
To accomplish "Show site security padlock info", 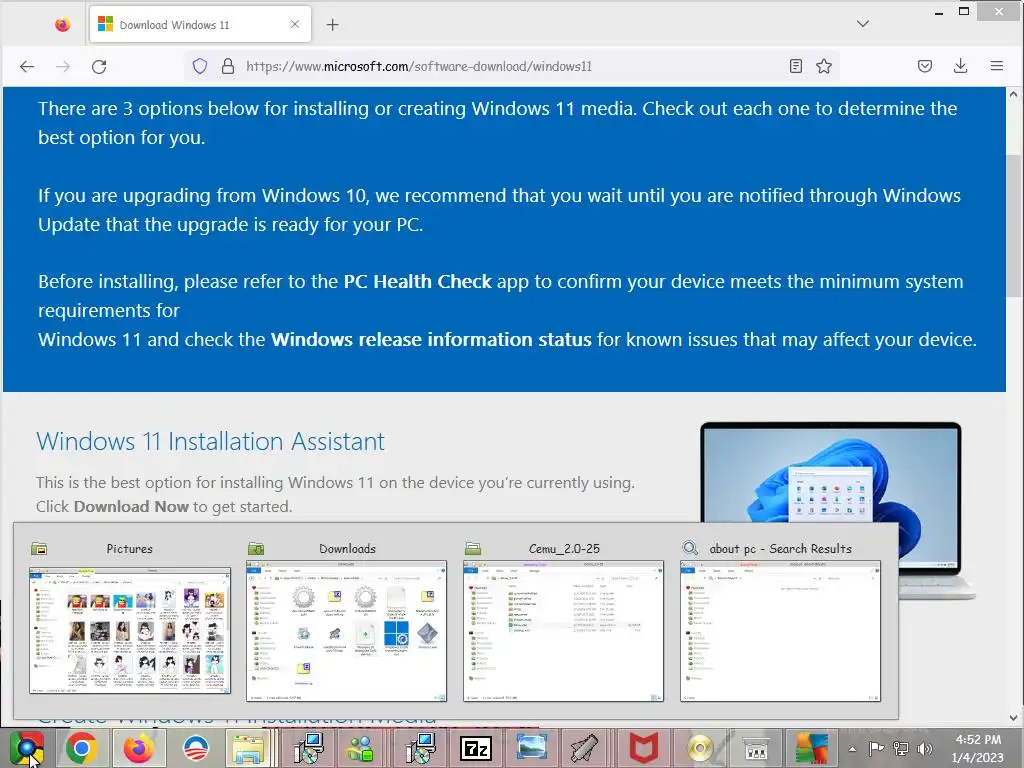I will click(x=227, y=66).
